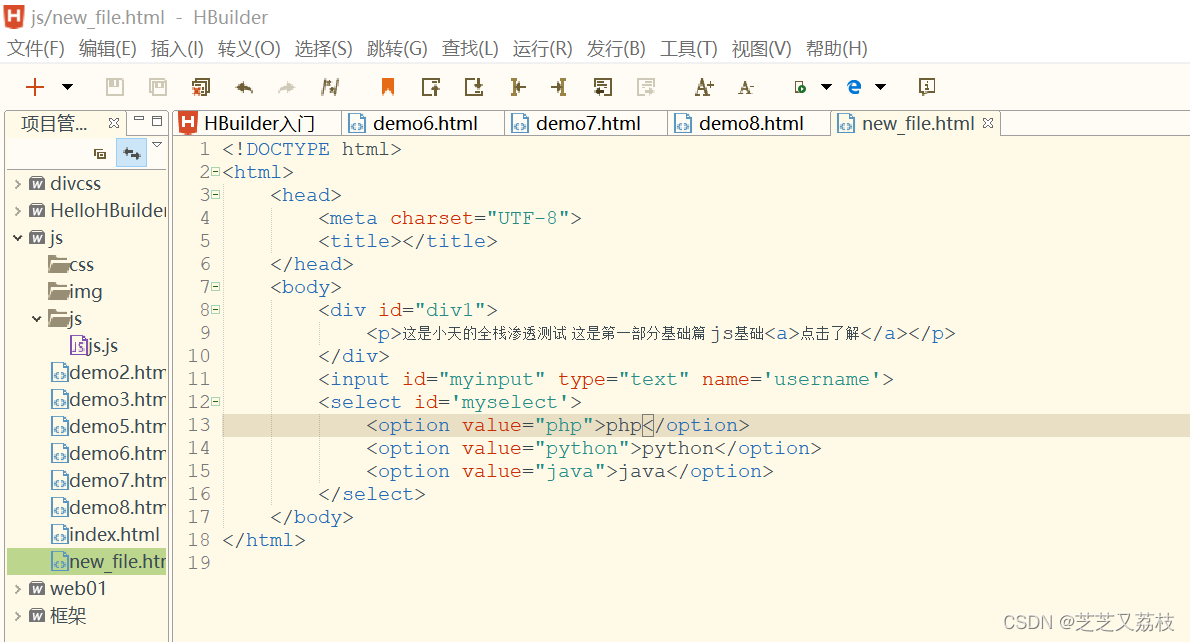Screen dimensions: 1190x642
Task: Toggle the orange bookmark icon
Action: (388, 87)
